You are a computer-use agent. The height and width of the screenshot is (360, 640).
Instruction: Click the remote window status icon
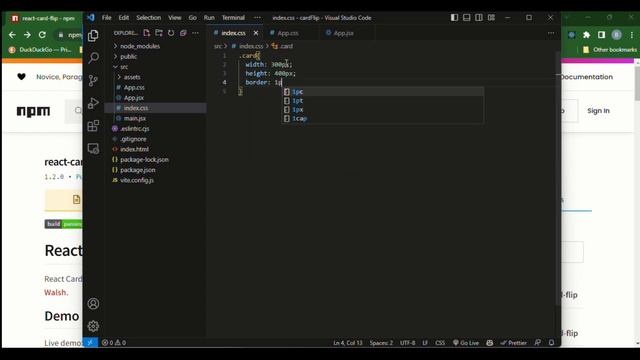(90, 343)
